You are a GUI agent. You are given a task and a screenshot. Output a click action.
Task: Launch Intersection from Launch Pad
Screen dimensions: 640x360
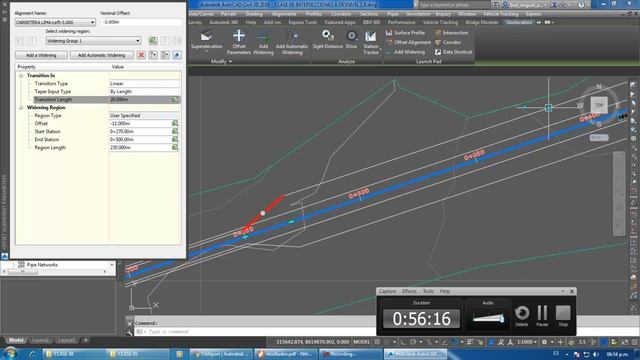(x=451, y=33)
